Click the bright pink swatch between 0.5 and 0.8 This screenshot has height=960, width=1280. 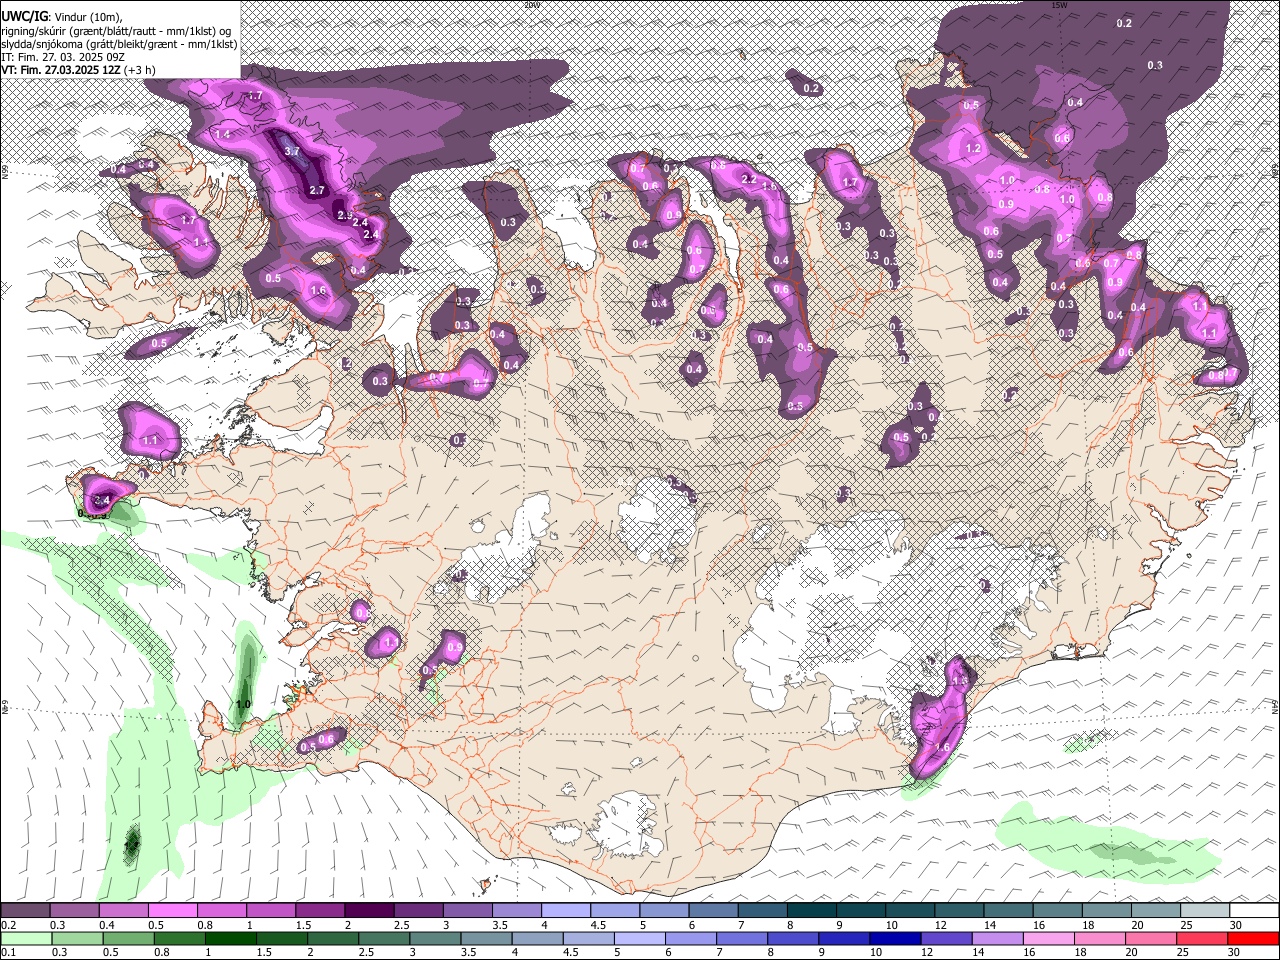(x=172, y=911)
